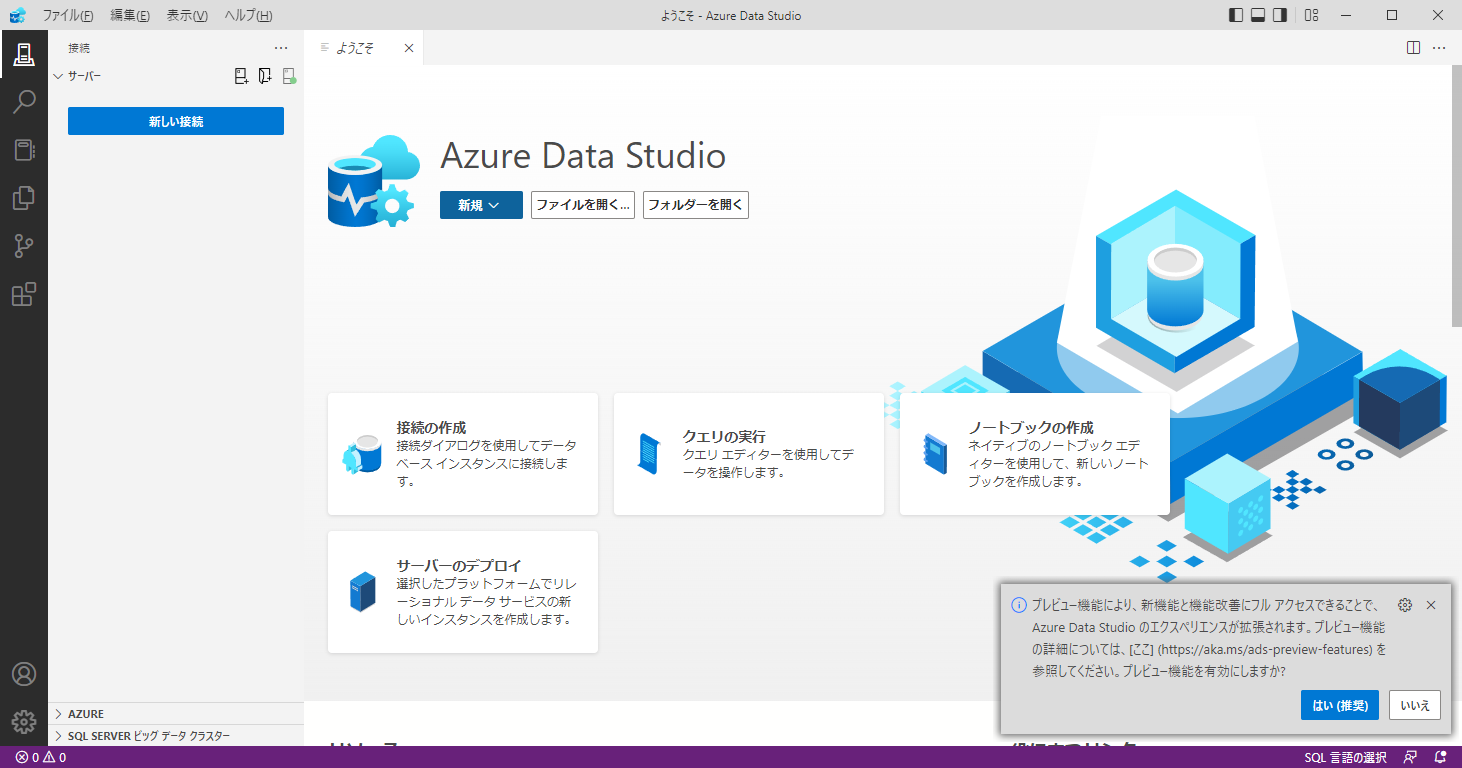Open the Notebooks view in activity bar
The height and width of the screenshot is (768, 1462).
coord(24,150)
